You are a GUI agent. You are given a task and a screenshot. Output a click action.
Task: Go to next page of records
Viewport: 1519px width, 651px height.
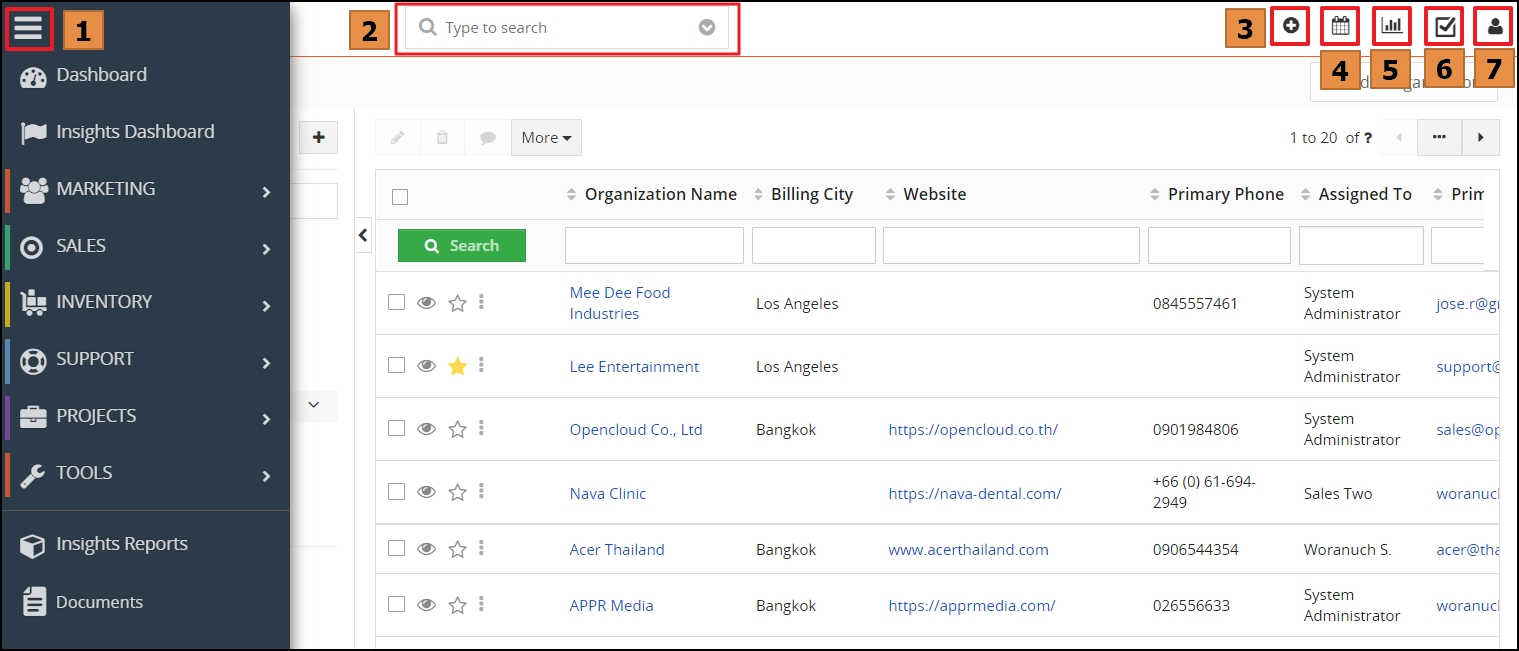coord(1481,138)
